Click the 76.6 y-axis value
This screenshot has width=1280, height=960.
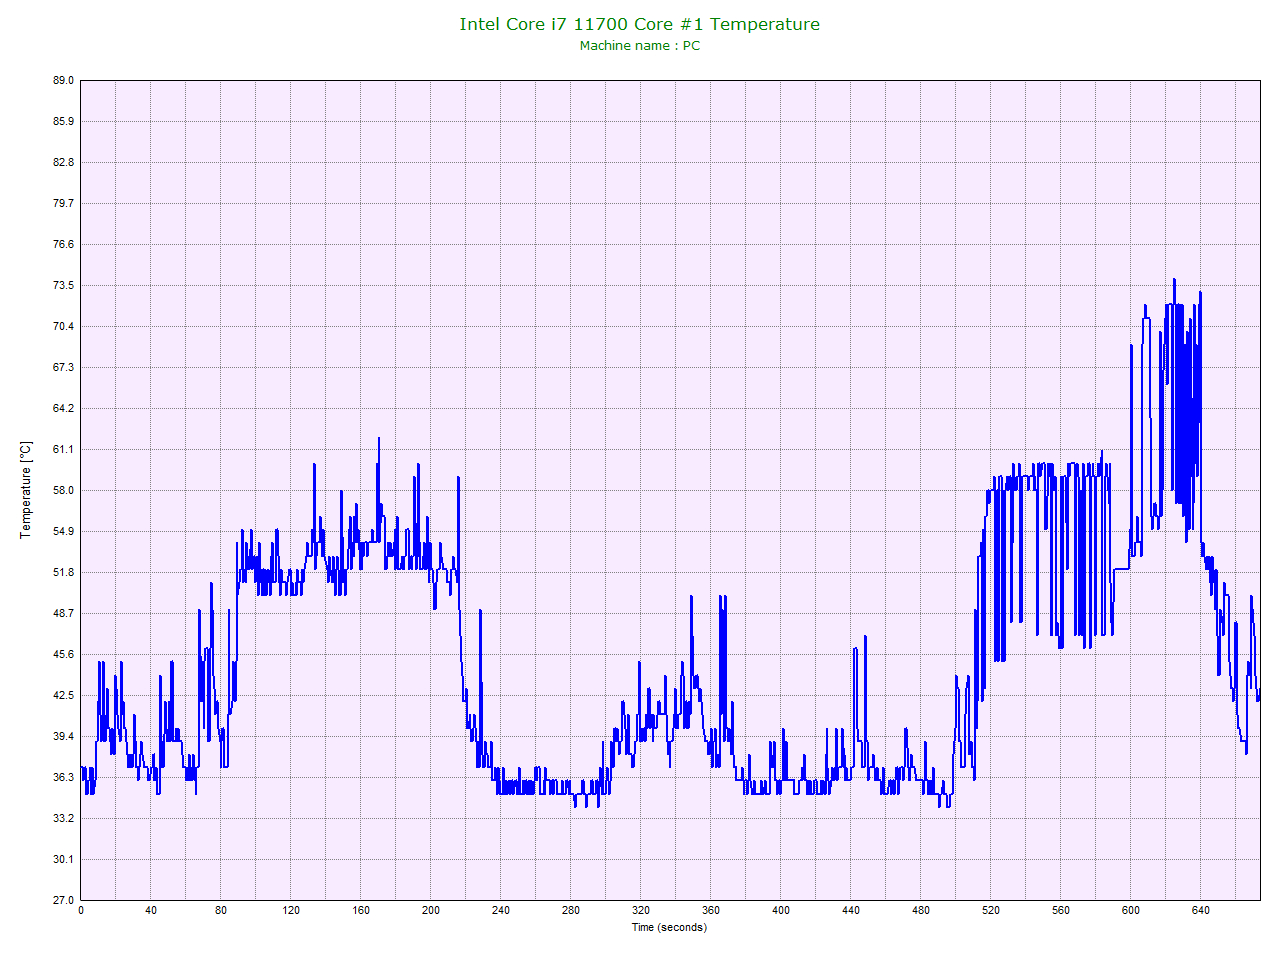click(x=63, y=244)
